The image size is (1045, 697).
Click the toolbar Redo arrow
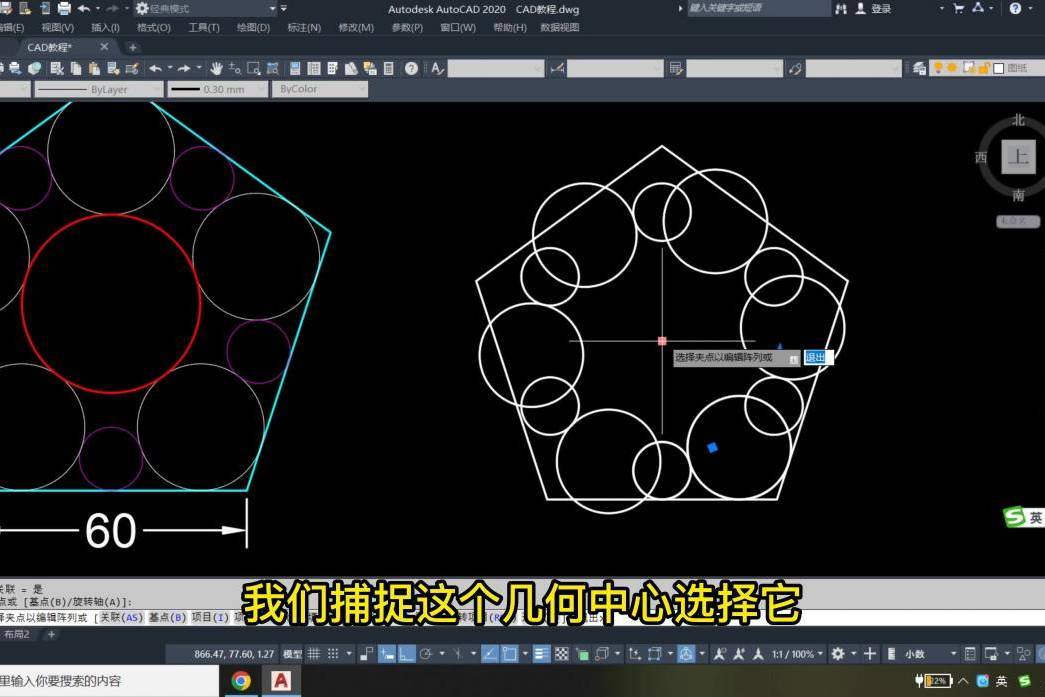(x=184, y=68)
